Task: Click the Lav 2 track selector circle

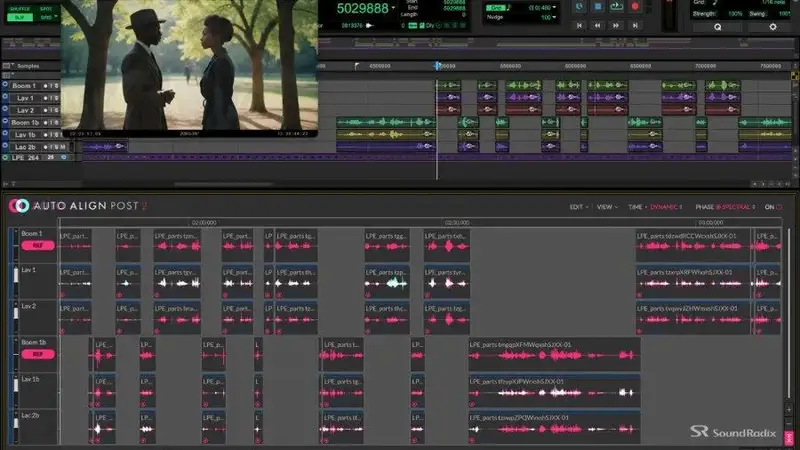Action: (5, 109)
